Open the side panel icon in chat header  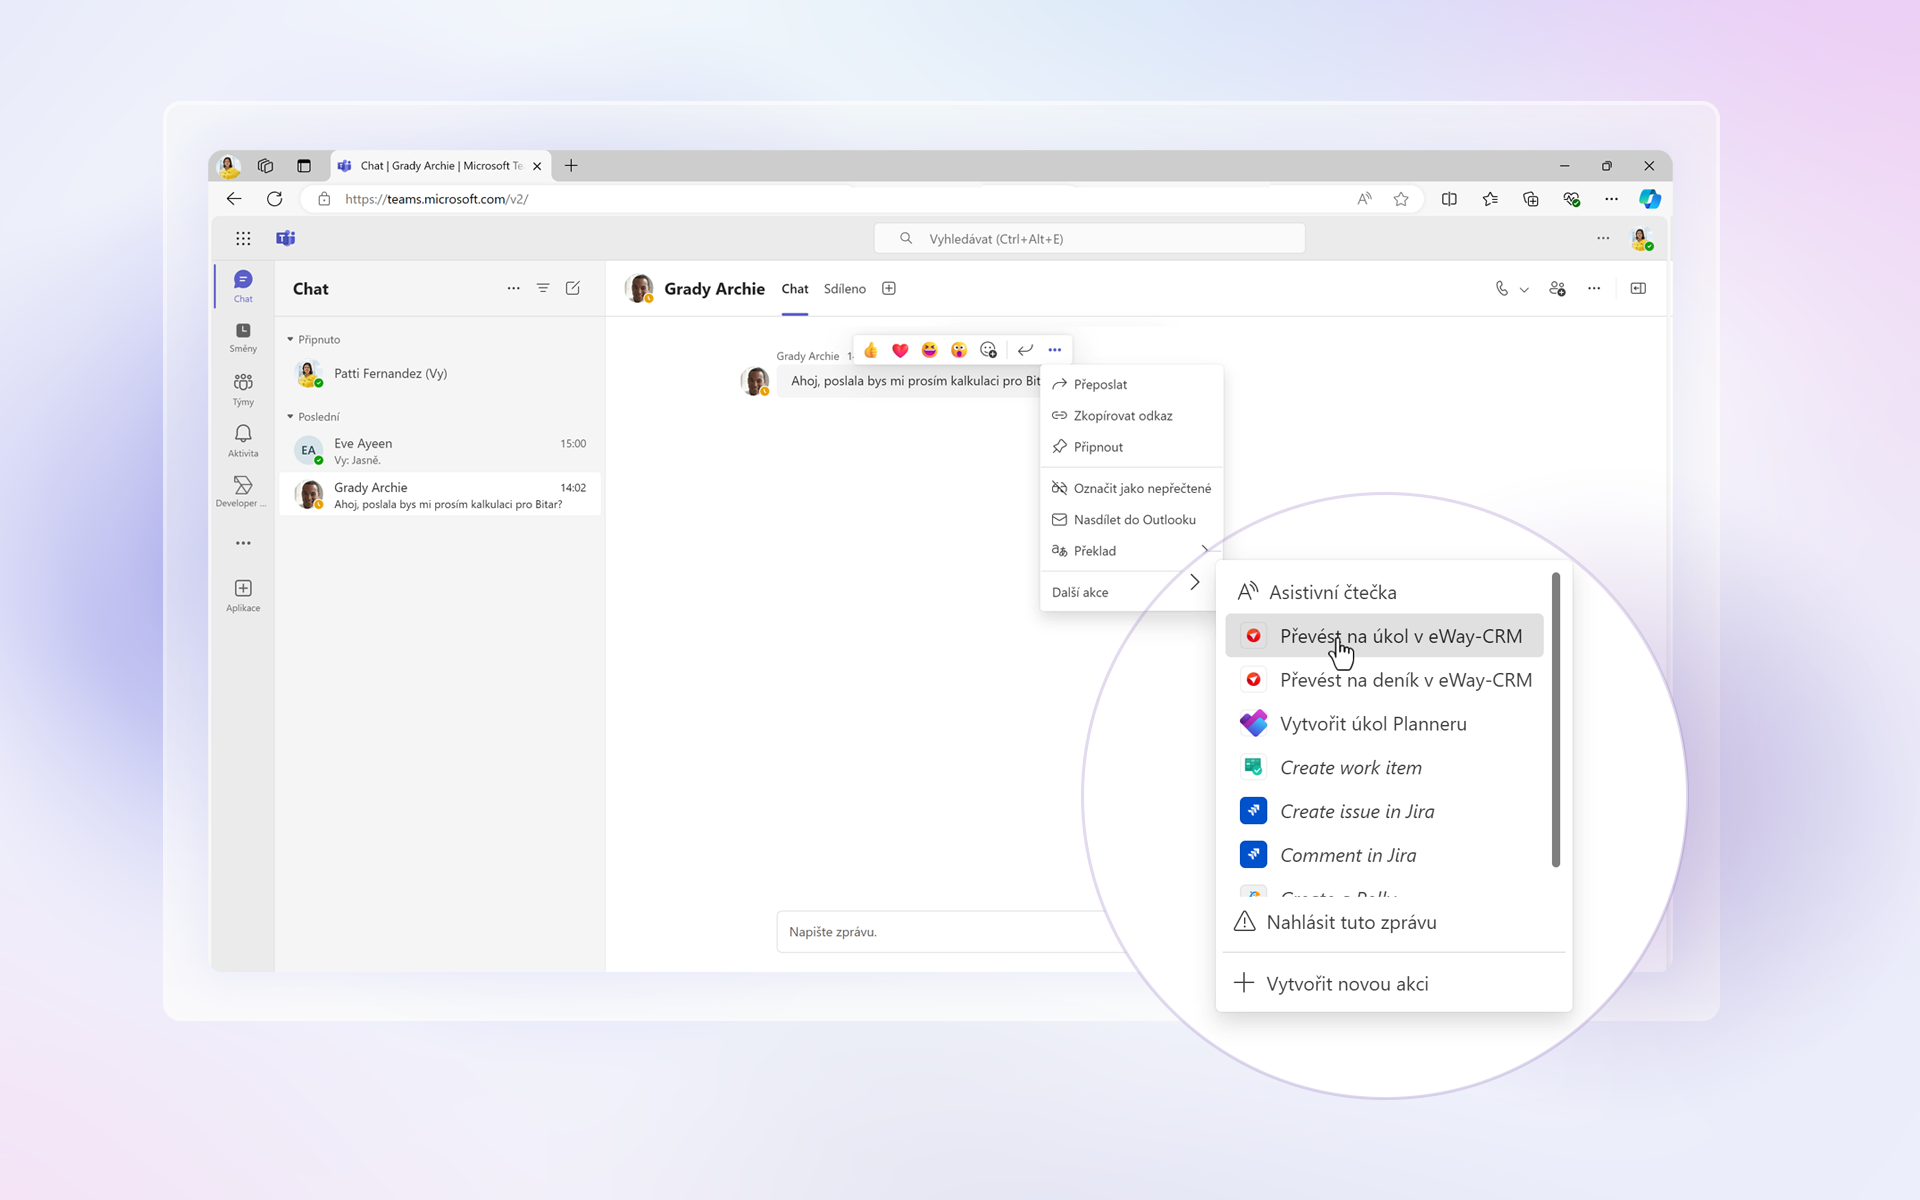pyautogui.click(x=1638, y=289)
